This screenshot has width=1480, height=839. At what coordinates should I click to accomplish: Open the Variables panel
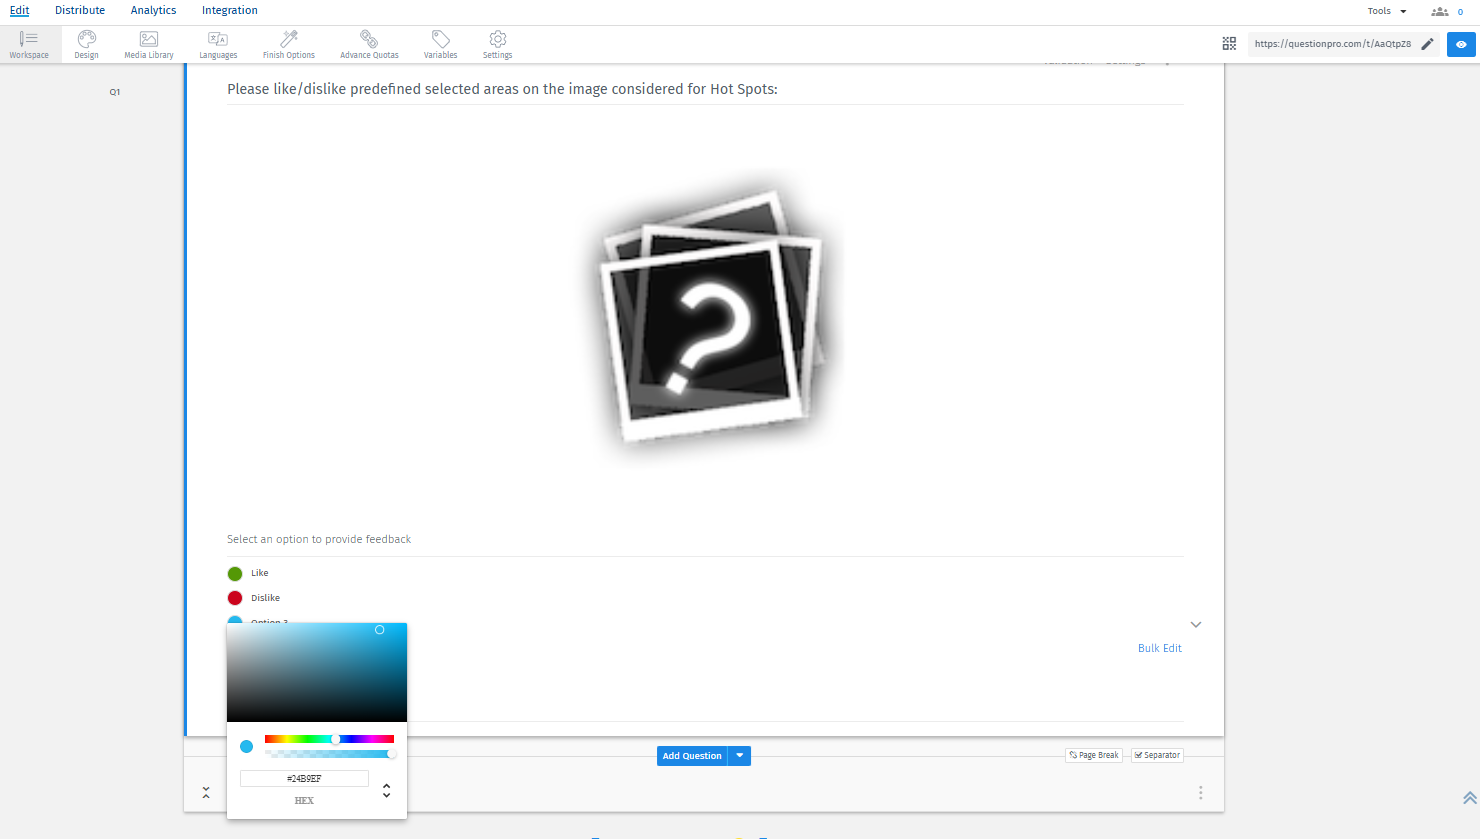pyautogui.click(x=440, y=44)
